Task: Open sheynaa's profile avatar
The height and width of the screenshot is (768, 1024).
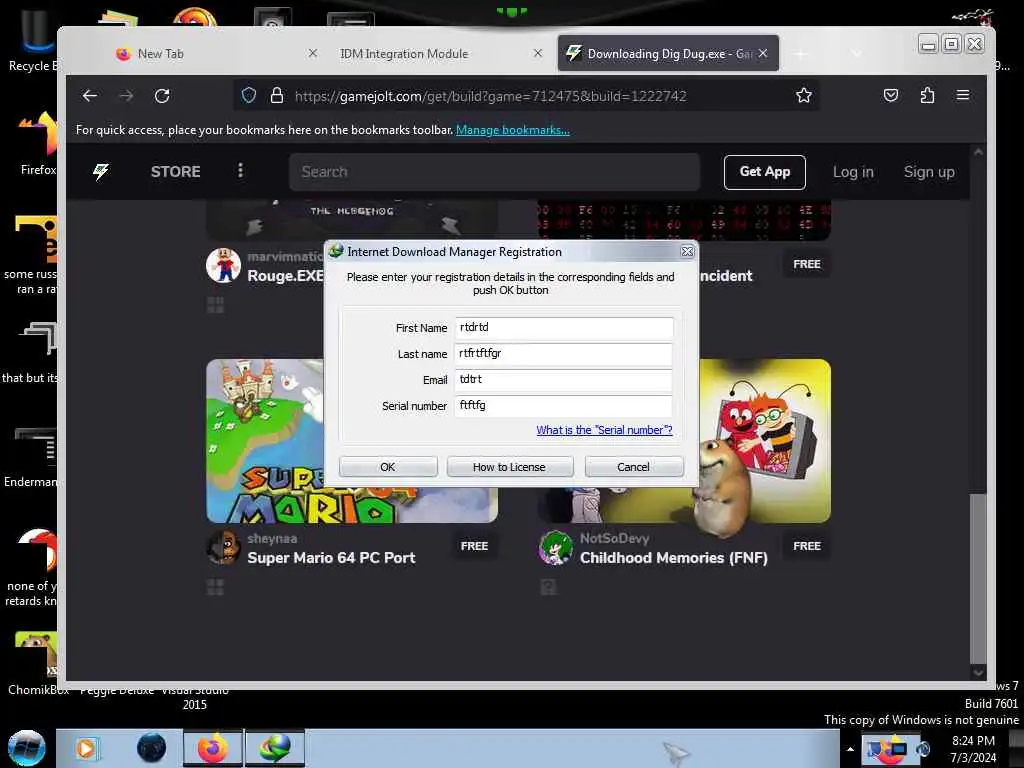Action: click(223, 547)
